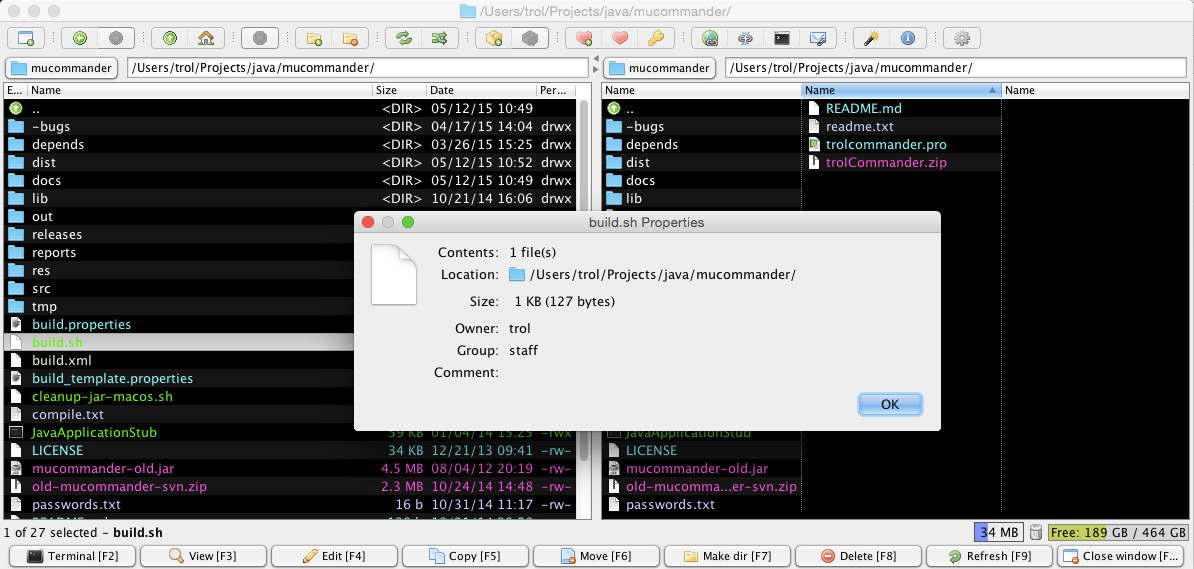Screen dimensions: 1194x569
Task: Open left panel mucommander drive dropdown
Action: coord(62,68)
